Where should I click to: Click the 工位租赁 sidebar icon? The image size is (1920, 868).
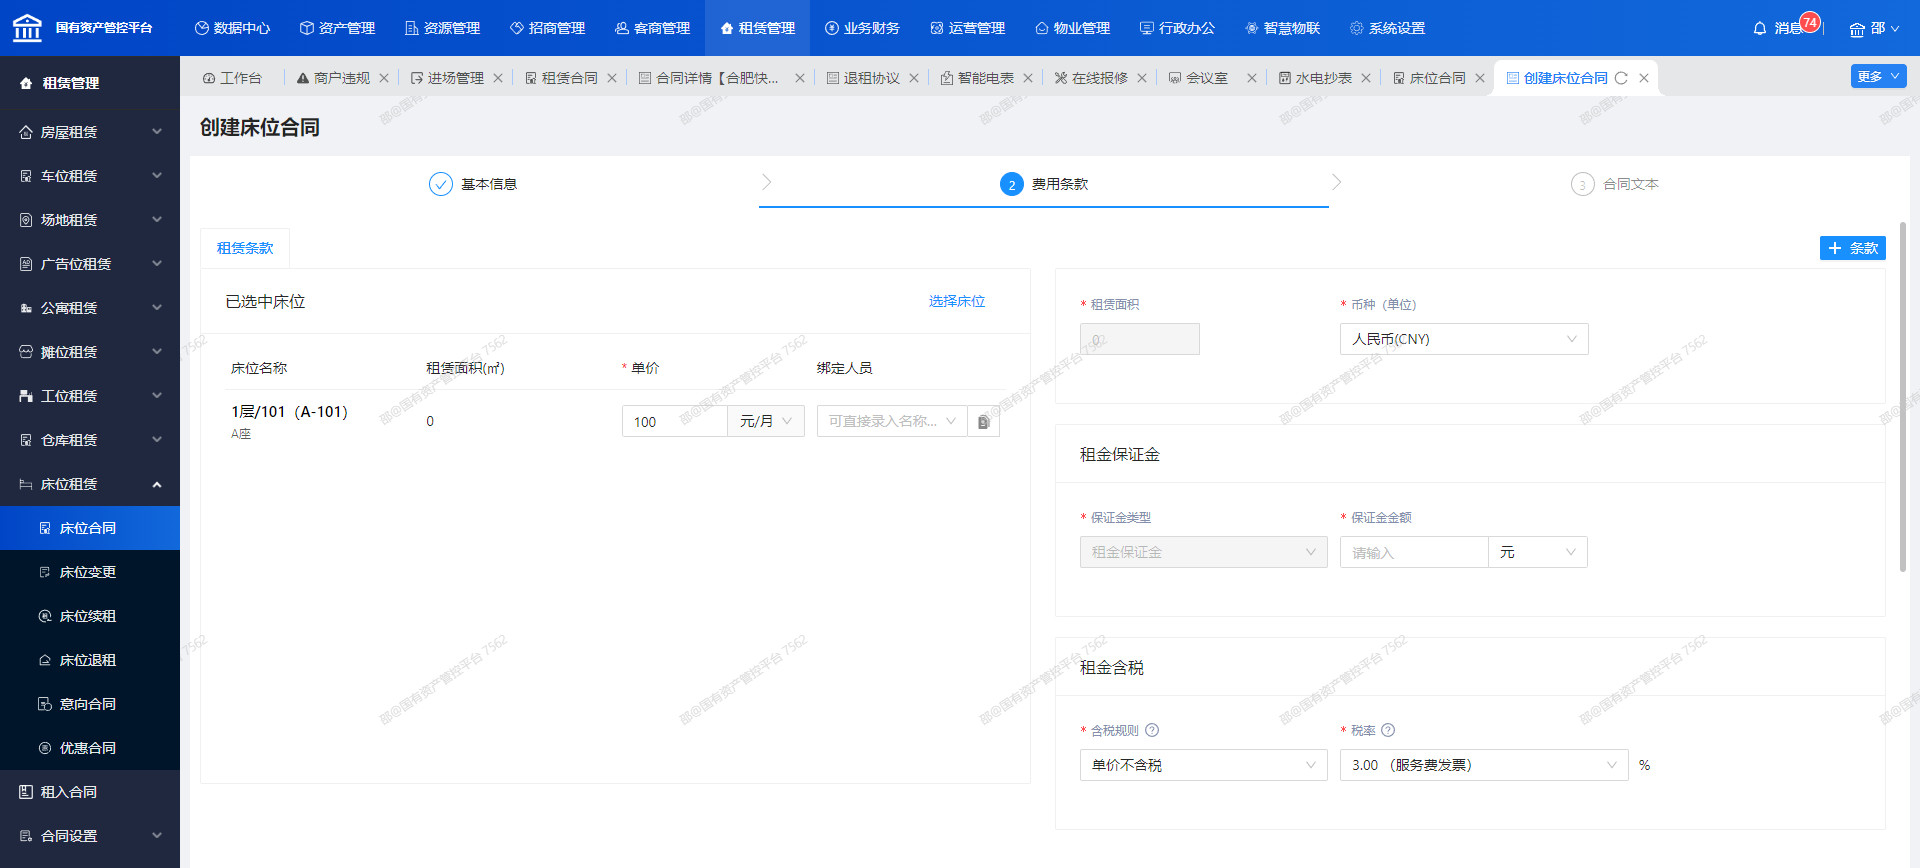pos(26,396)
